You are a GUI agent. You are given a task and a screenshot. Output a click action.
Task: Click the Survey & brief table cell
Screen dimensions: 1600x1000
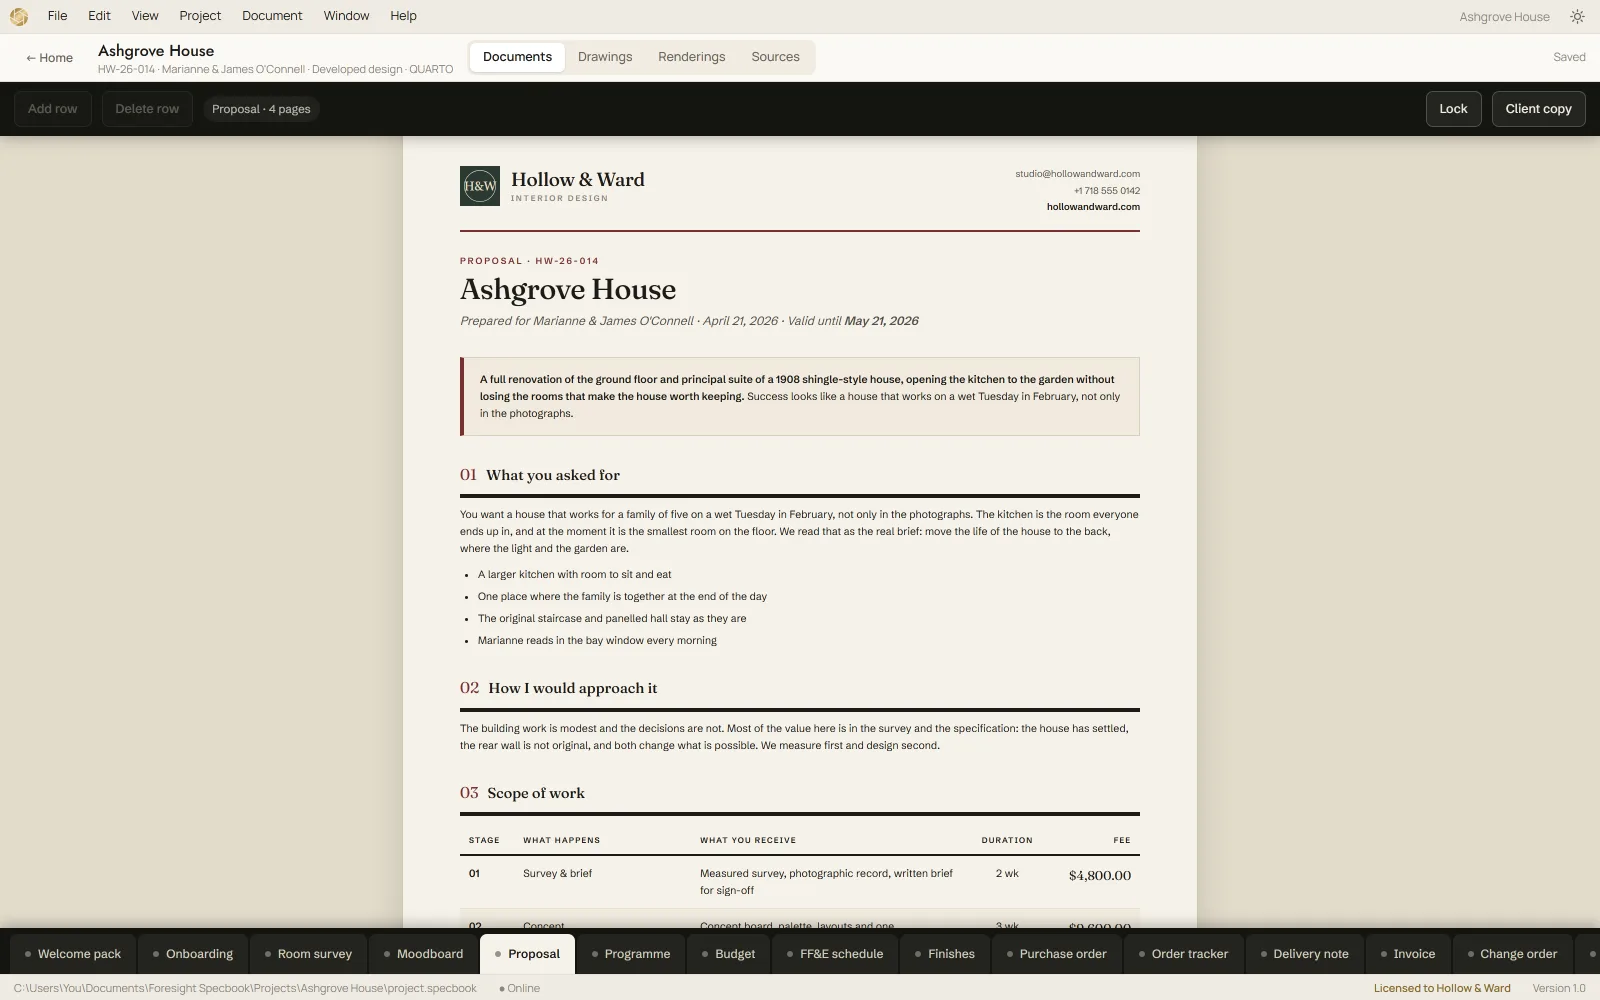(557, 874)
